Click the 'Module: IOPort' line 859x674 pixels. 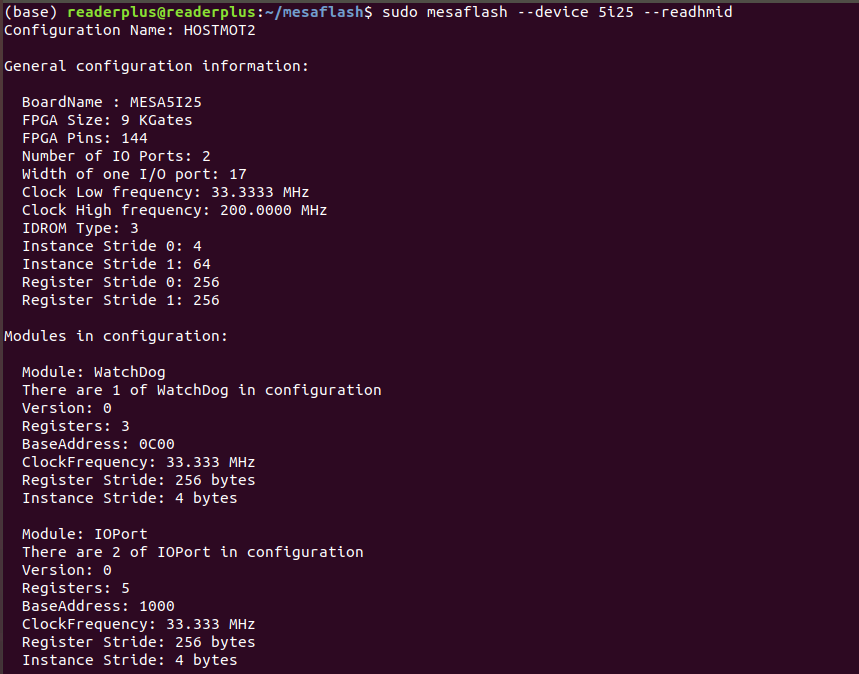coord(85,534)
